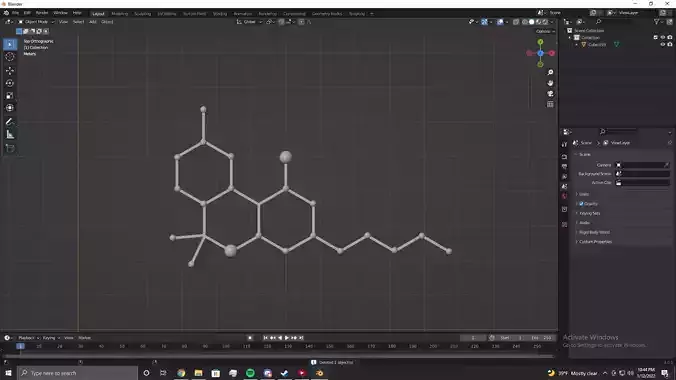Screen dimensions: 676x380
Task: Hide Cube object via eye icon
Action: [663, 44]
